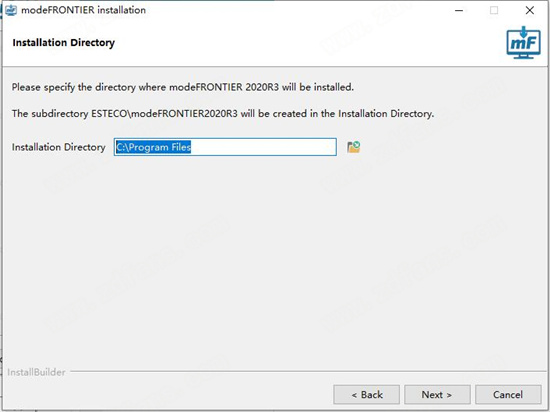Click the modeFRONTIER mF logo in the header
Viewport: 550px width, 412px height.
click(x=523, y=42)
